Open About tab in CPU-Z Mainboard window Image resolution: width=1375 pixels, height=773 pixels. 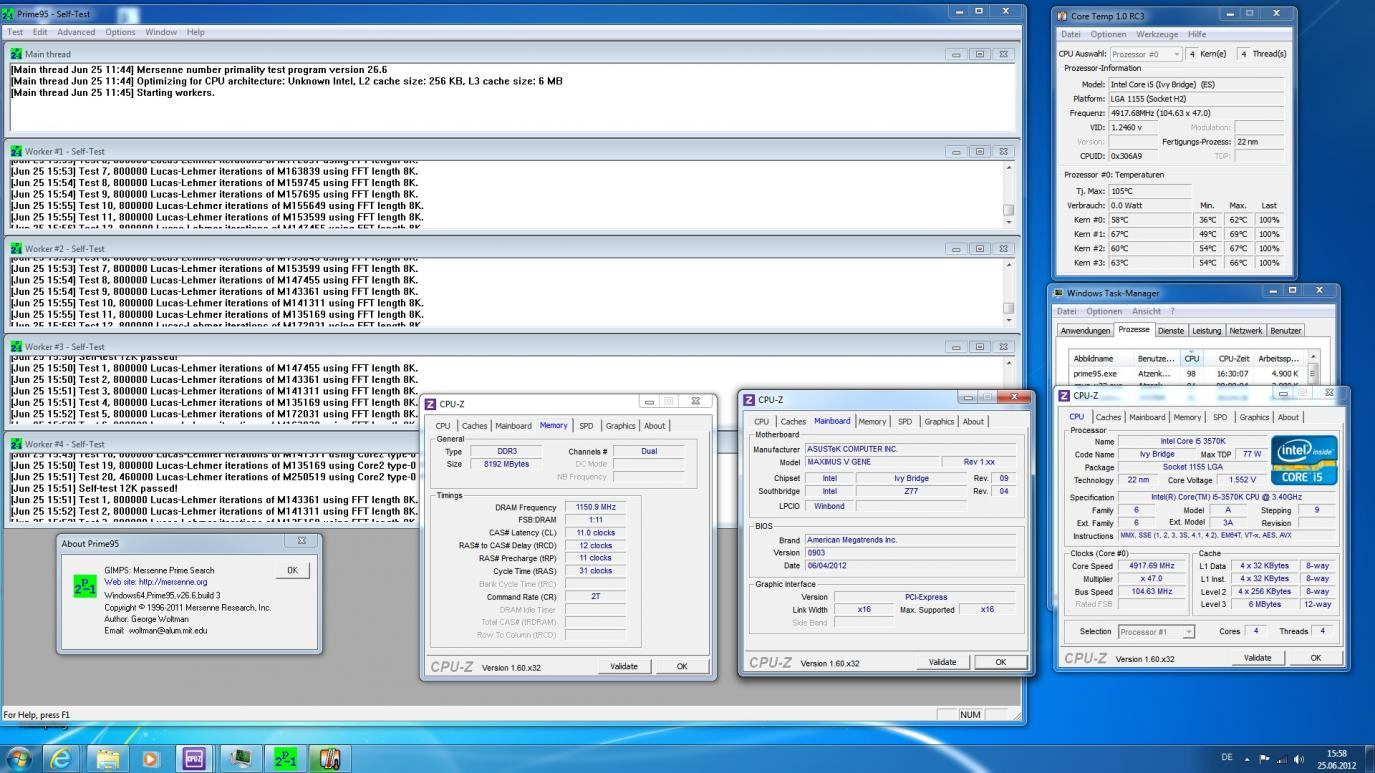tap(973, 422)
